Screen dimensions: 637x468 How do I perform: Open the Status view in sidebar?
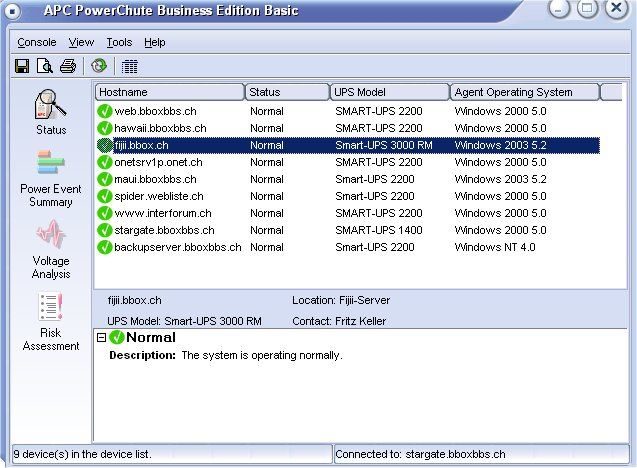coord(51,113)
